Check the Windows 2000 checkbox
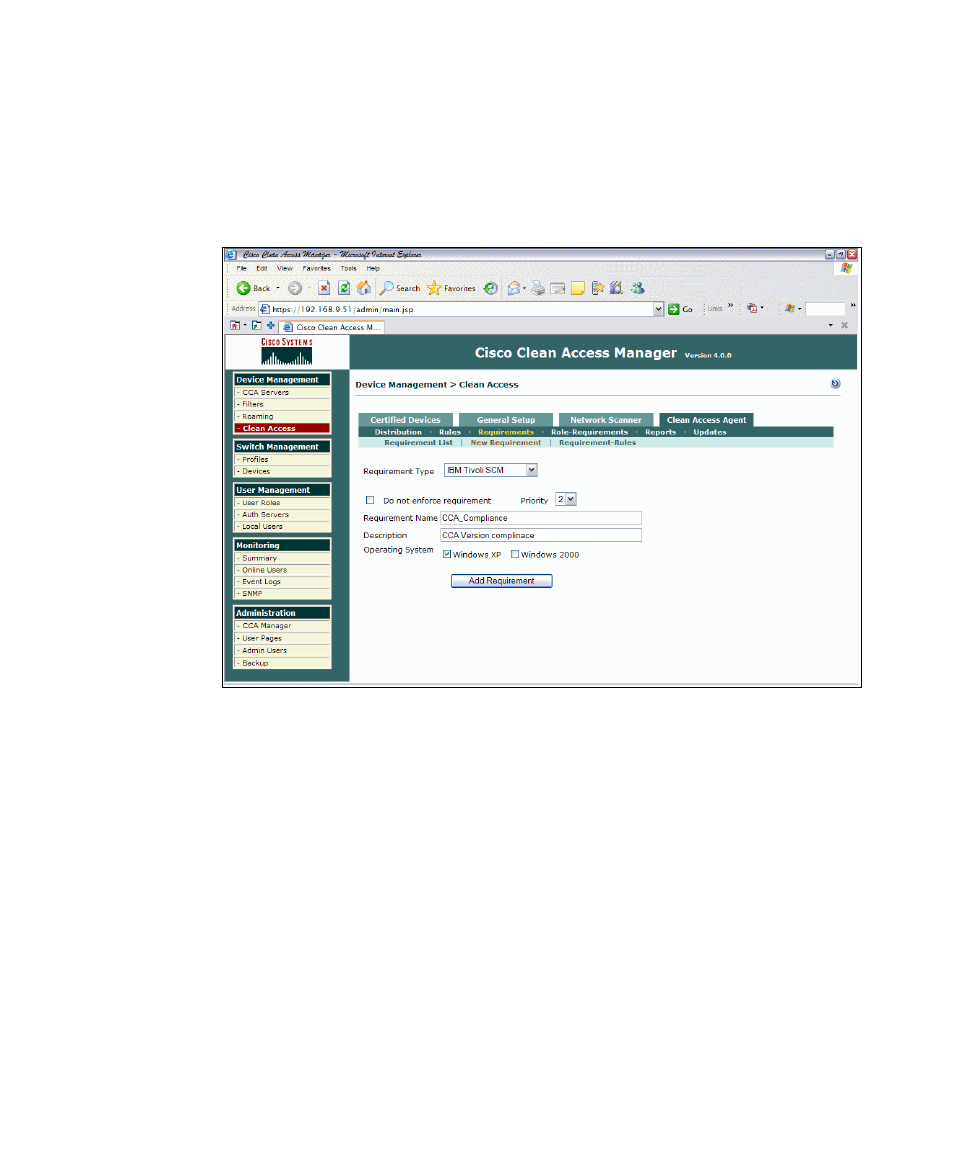The height and width of the screenshot is (1164, 954). tap(514, 555)
